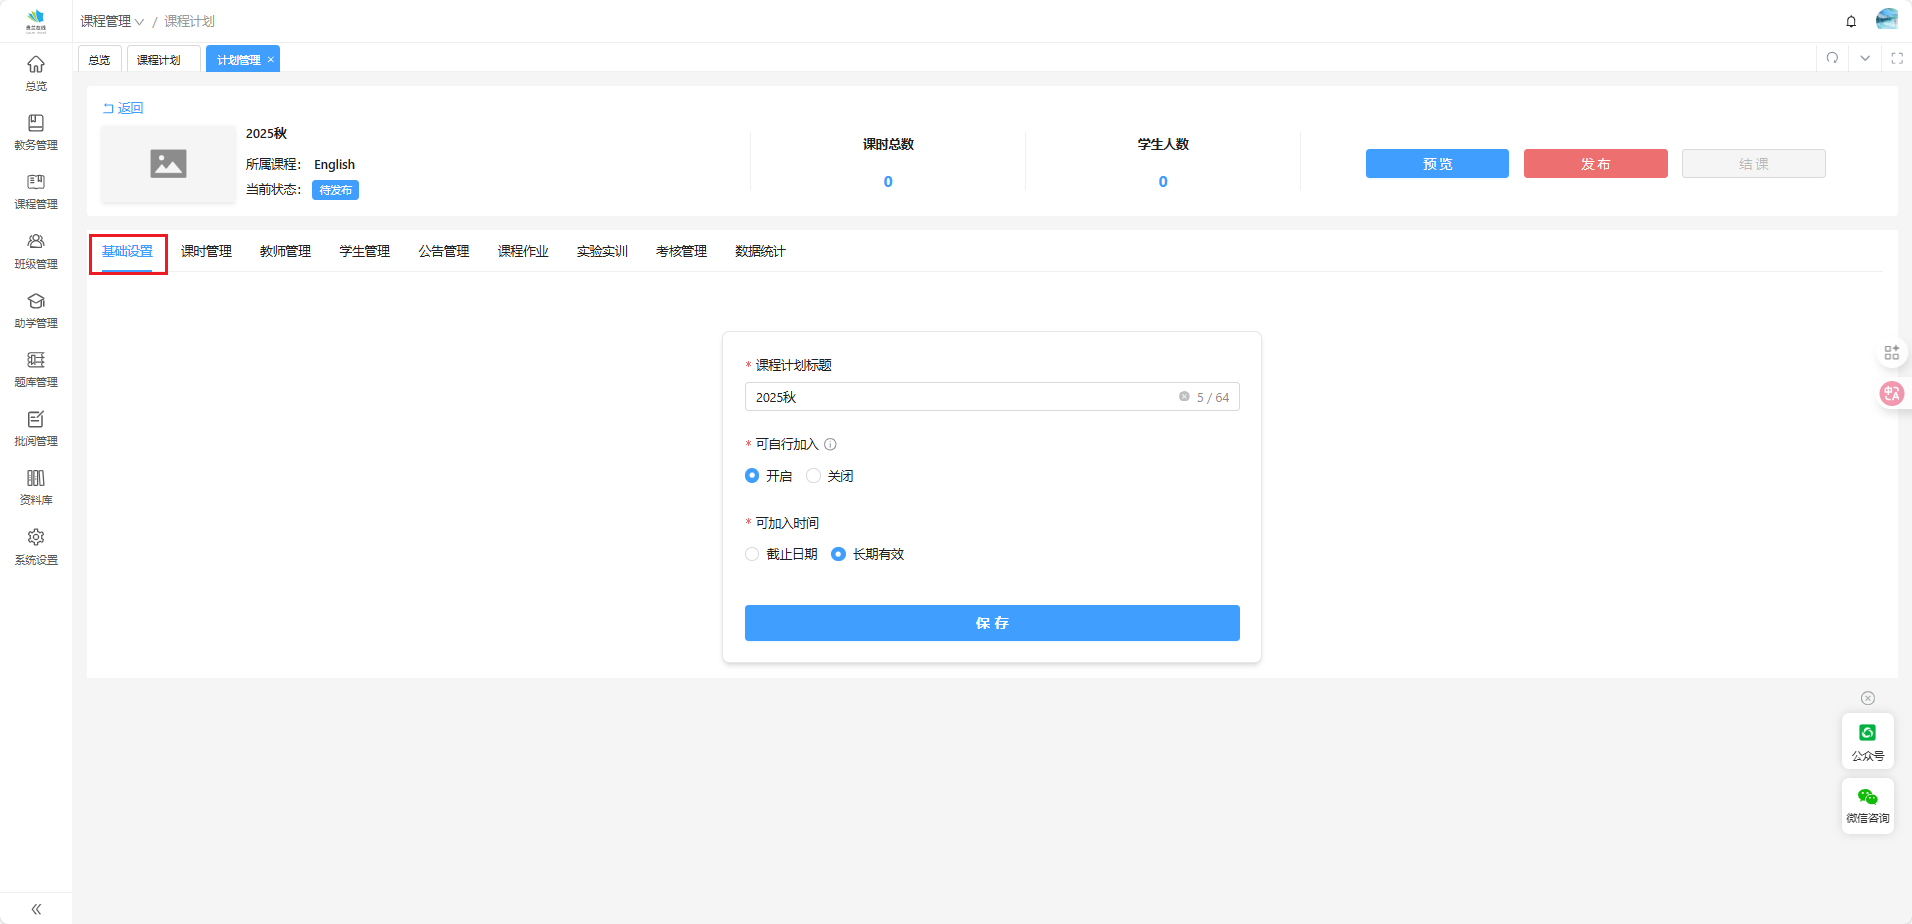Switch to 课时管理 tab
The width and height of the screenshot is (1912, 924).
[206, 251]
